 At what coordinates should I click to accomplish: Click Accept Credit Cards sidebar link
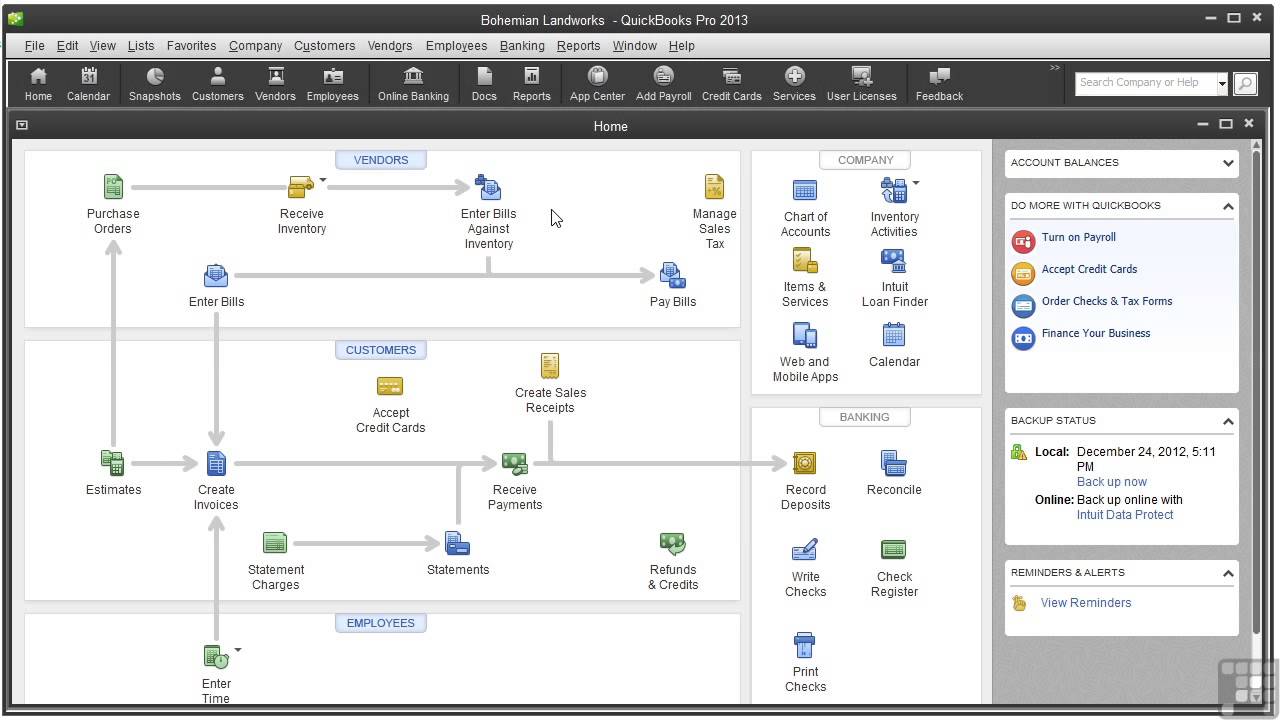(1089, 270)
